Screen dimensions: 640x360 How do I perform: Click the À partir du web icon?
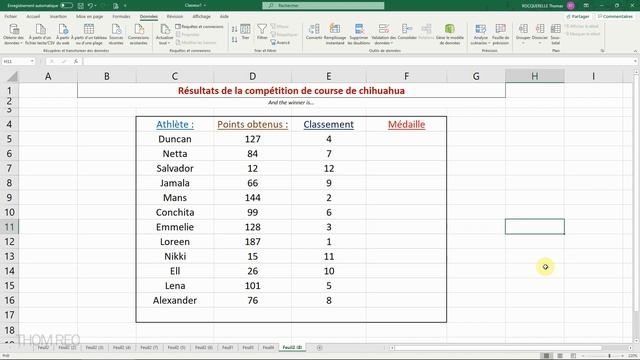point(62,34)
